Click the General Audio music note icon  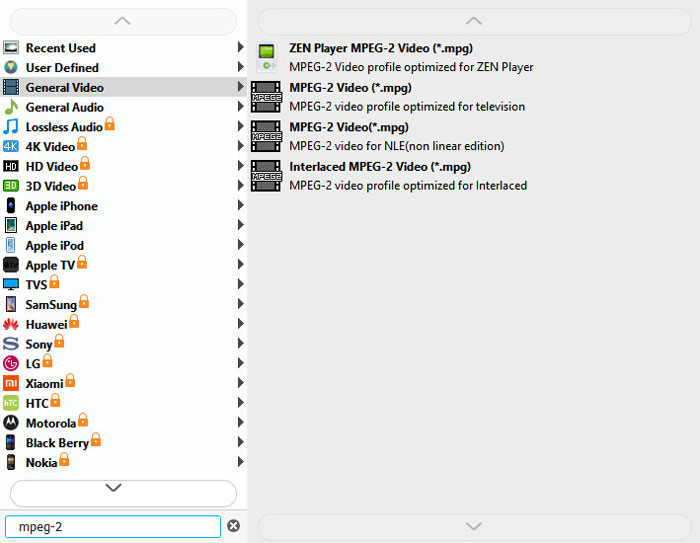point(11,107)
